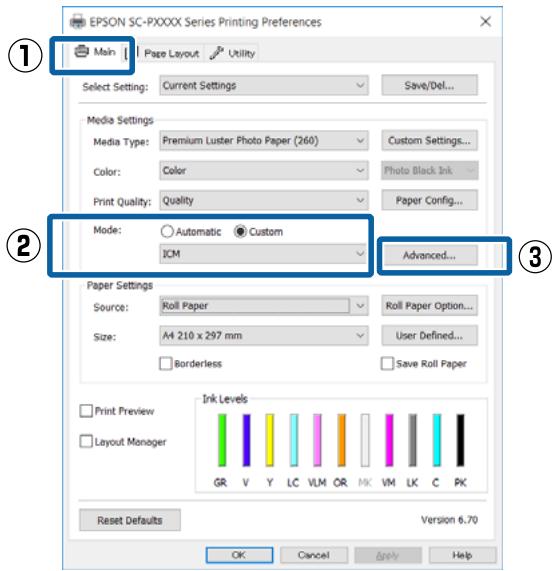The height and width of the screenshot is (571, 554).
Task: Click the VM vivid magenta ink bar
Action: tap(389, 440)
